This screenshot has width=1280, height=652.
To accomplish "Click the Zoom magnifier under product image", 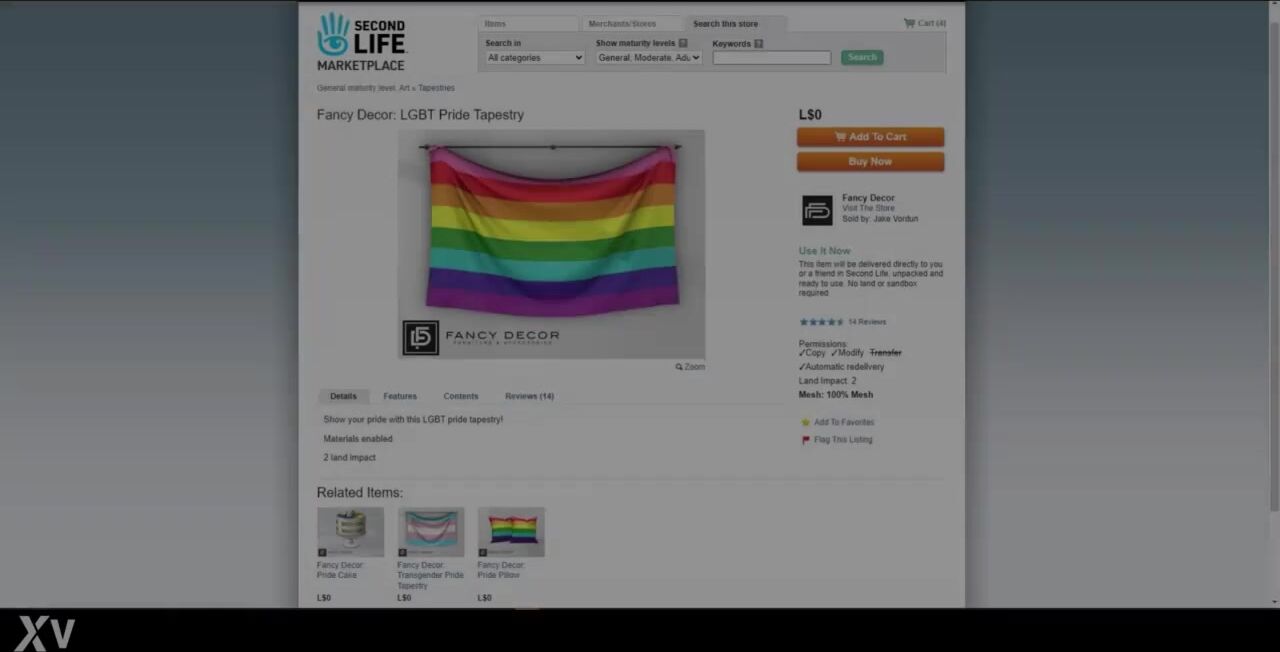I will [x=679, y=367].
